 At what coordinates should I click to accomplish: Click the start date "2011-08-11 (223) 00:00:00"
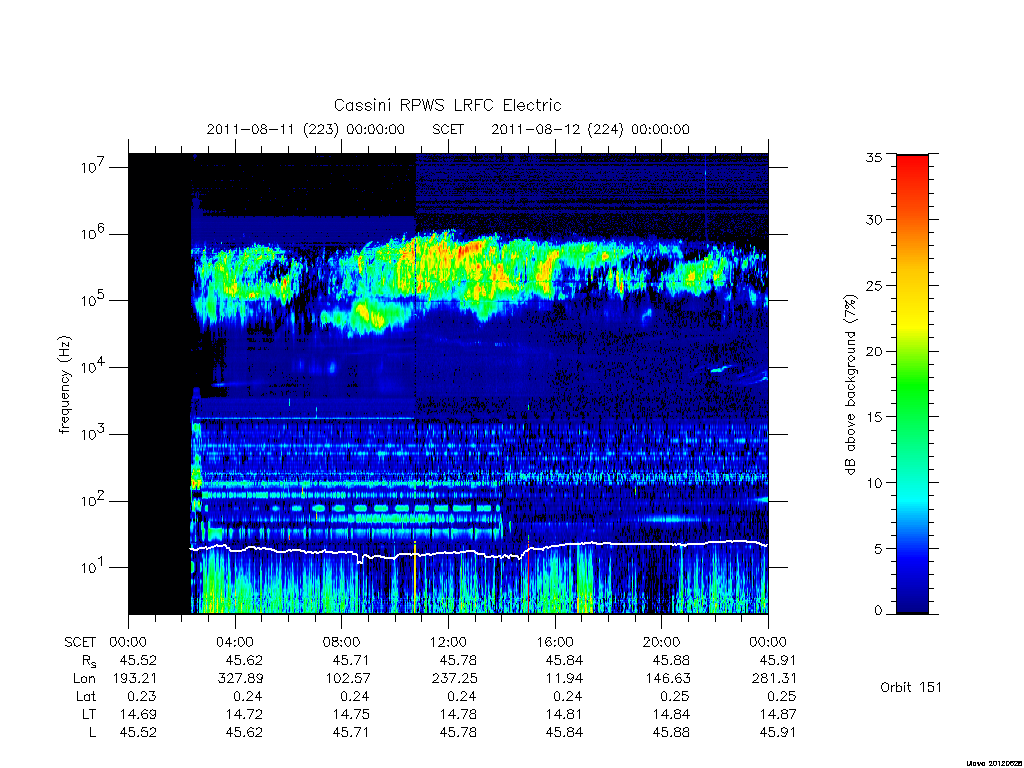[306, 129]
